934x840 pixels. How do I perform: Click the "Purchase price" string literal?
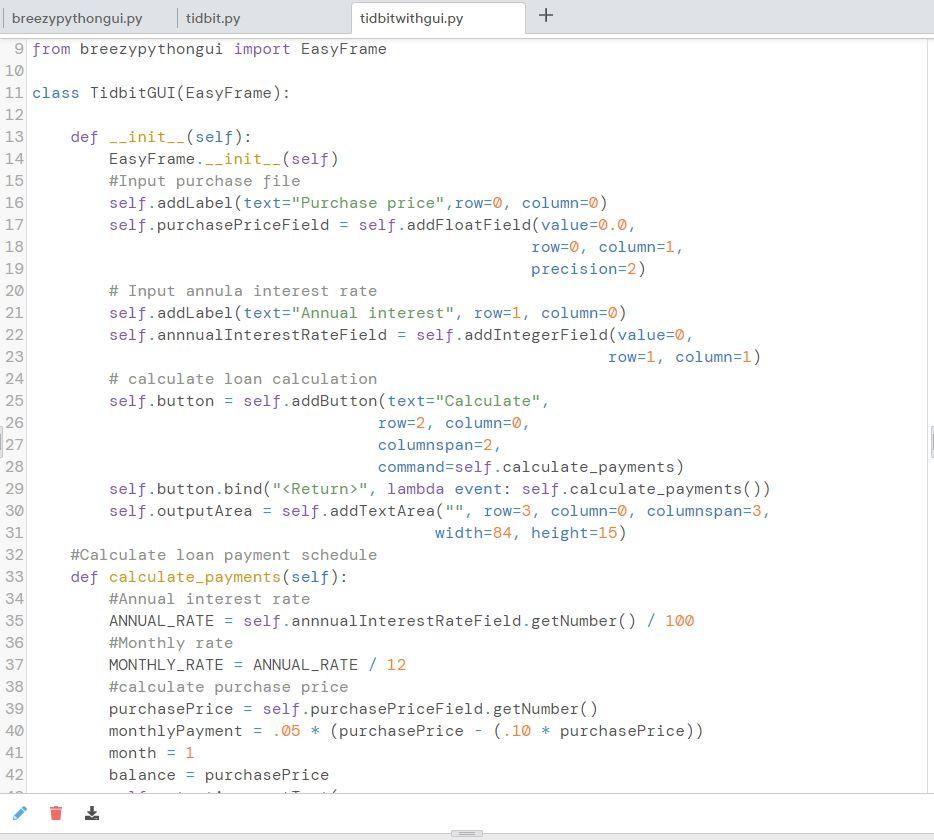coord(368,203)
